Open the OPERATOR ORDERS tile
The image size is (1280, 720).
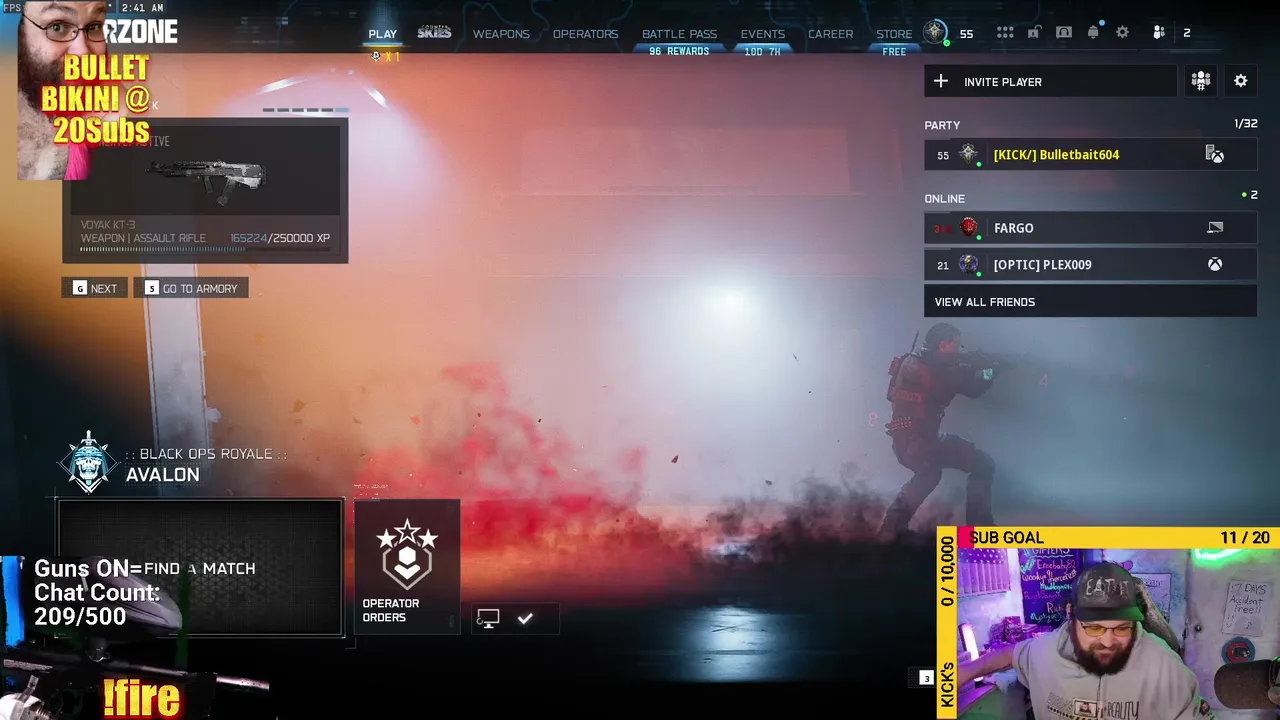406,569
